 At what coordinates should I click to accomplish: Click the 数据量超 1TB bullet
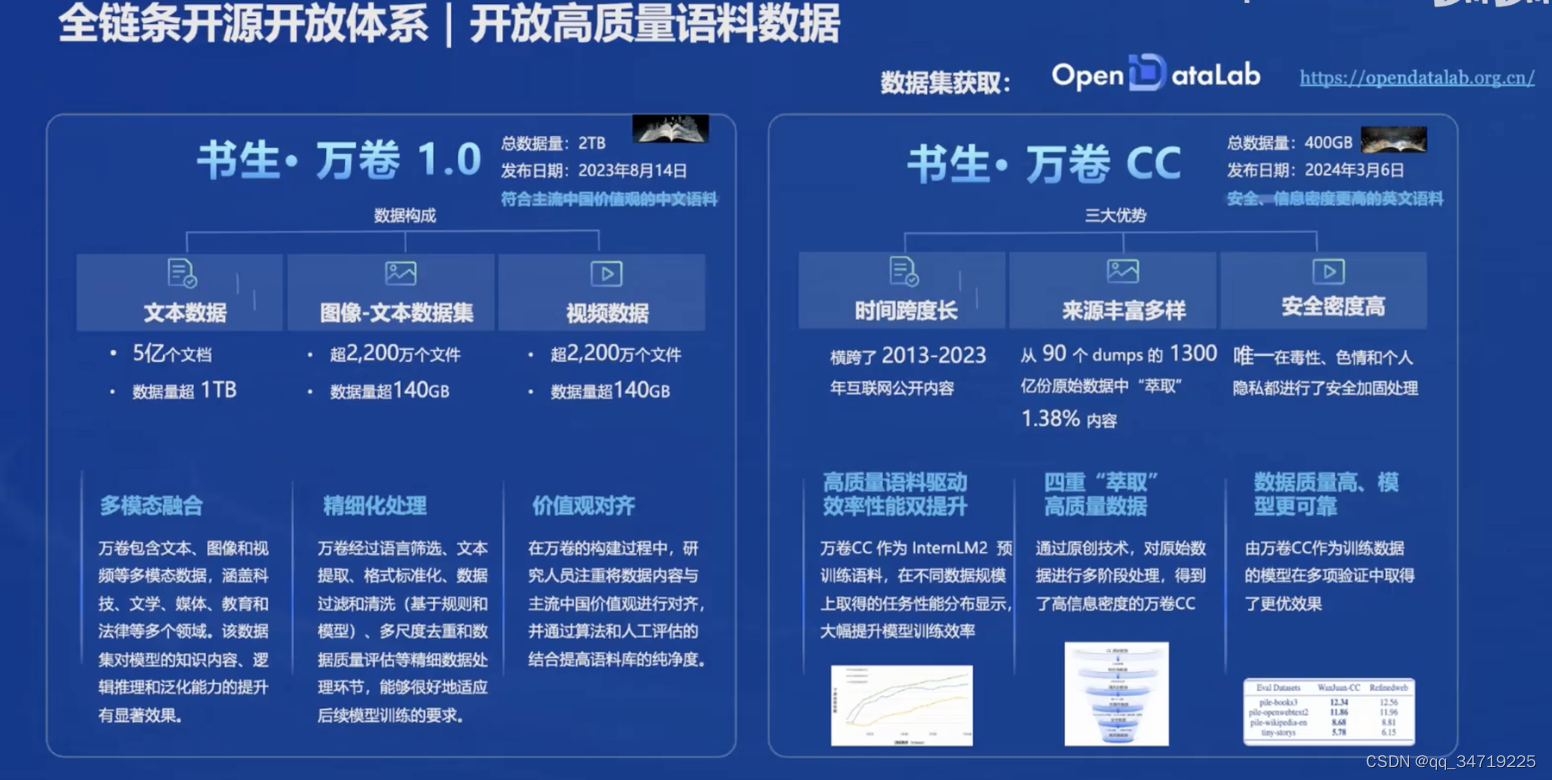point(185,390)
